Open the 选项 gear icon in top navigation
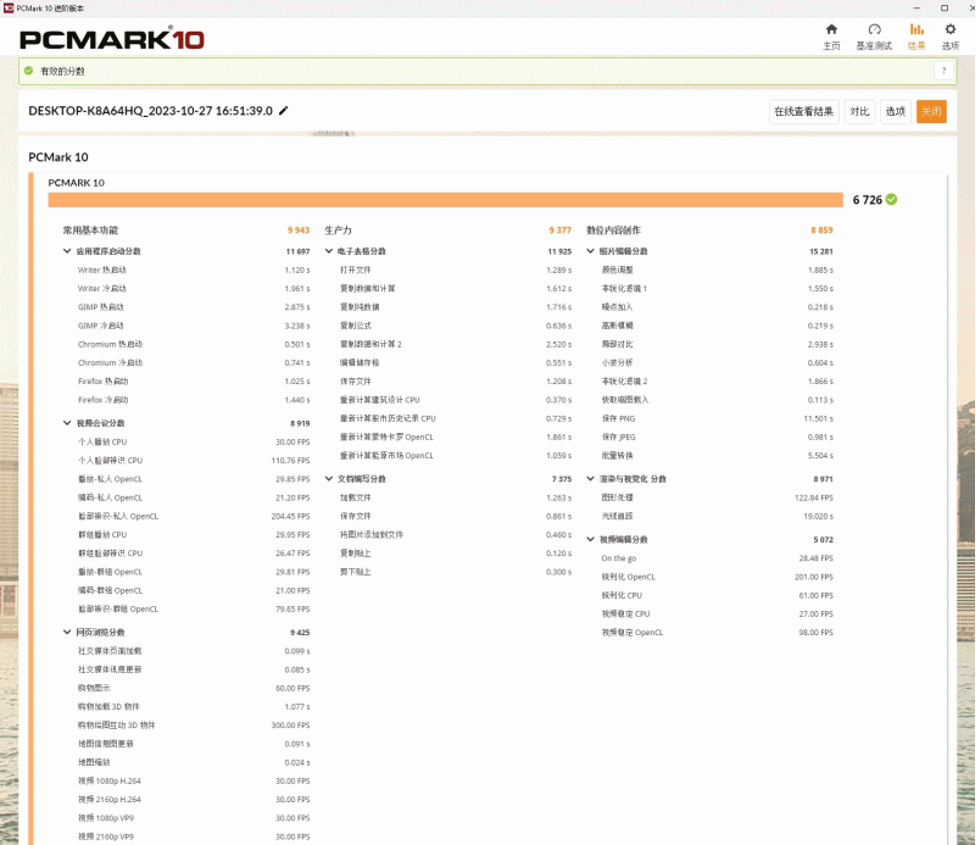976x845 pixels. tap(950, 30)
